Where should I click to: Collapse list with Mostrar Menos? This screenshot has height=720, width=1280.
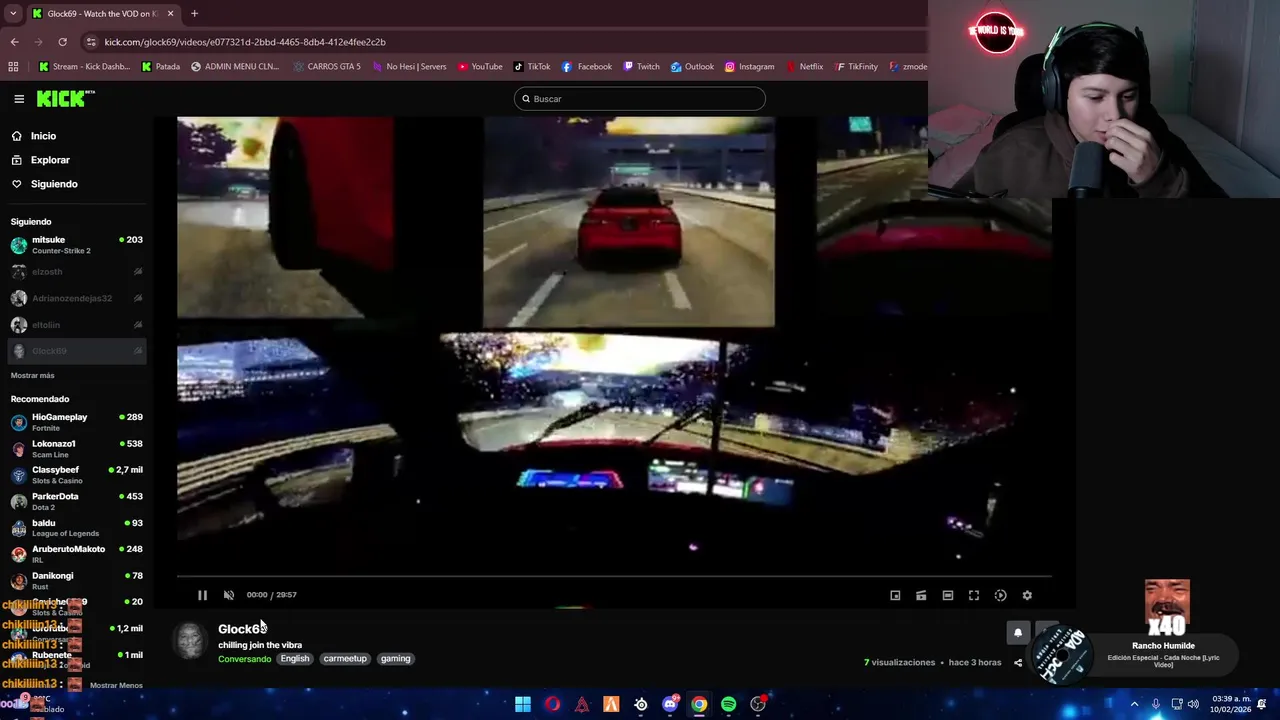tap(116, 685)
